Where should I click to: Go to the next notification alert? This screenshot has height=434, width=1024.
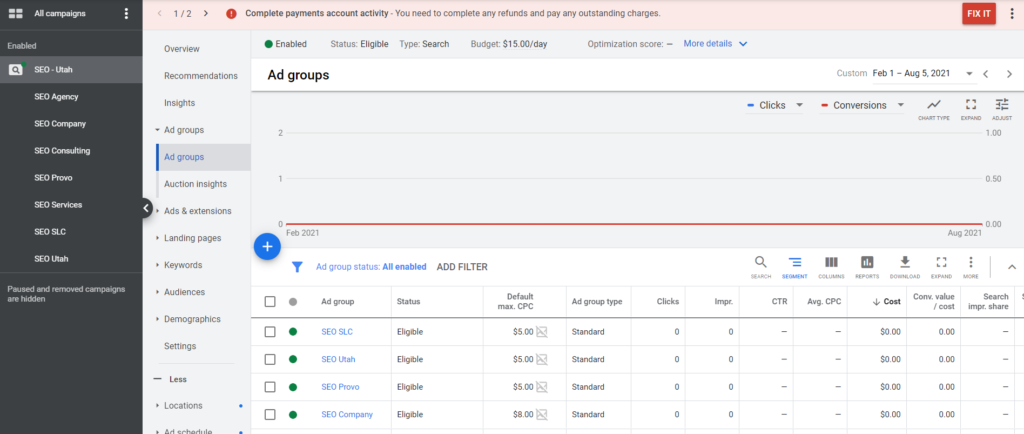pos(206,13)
